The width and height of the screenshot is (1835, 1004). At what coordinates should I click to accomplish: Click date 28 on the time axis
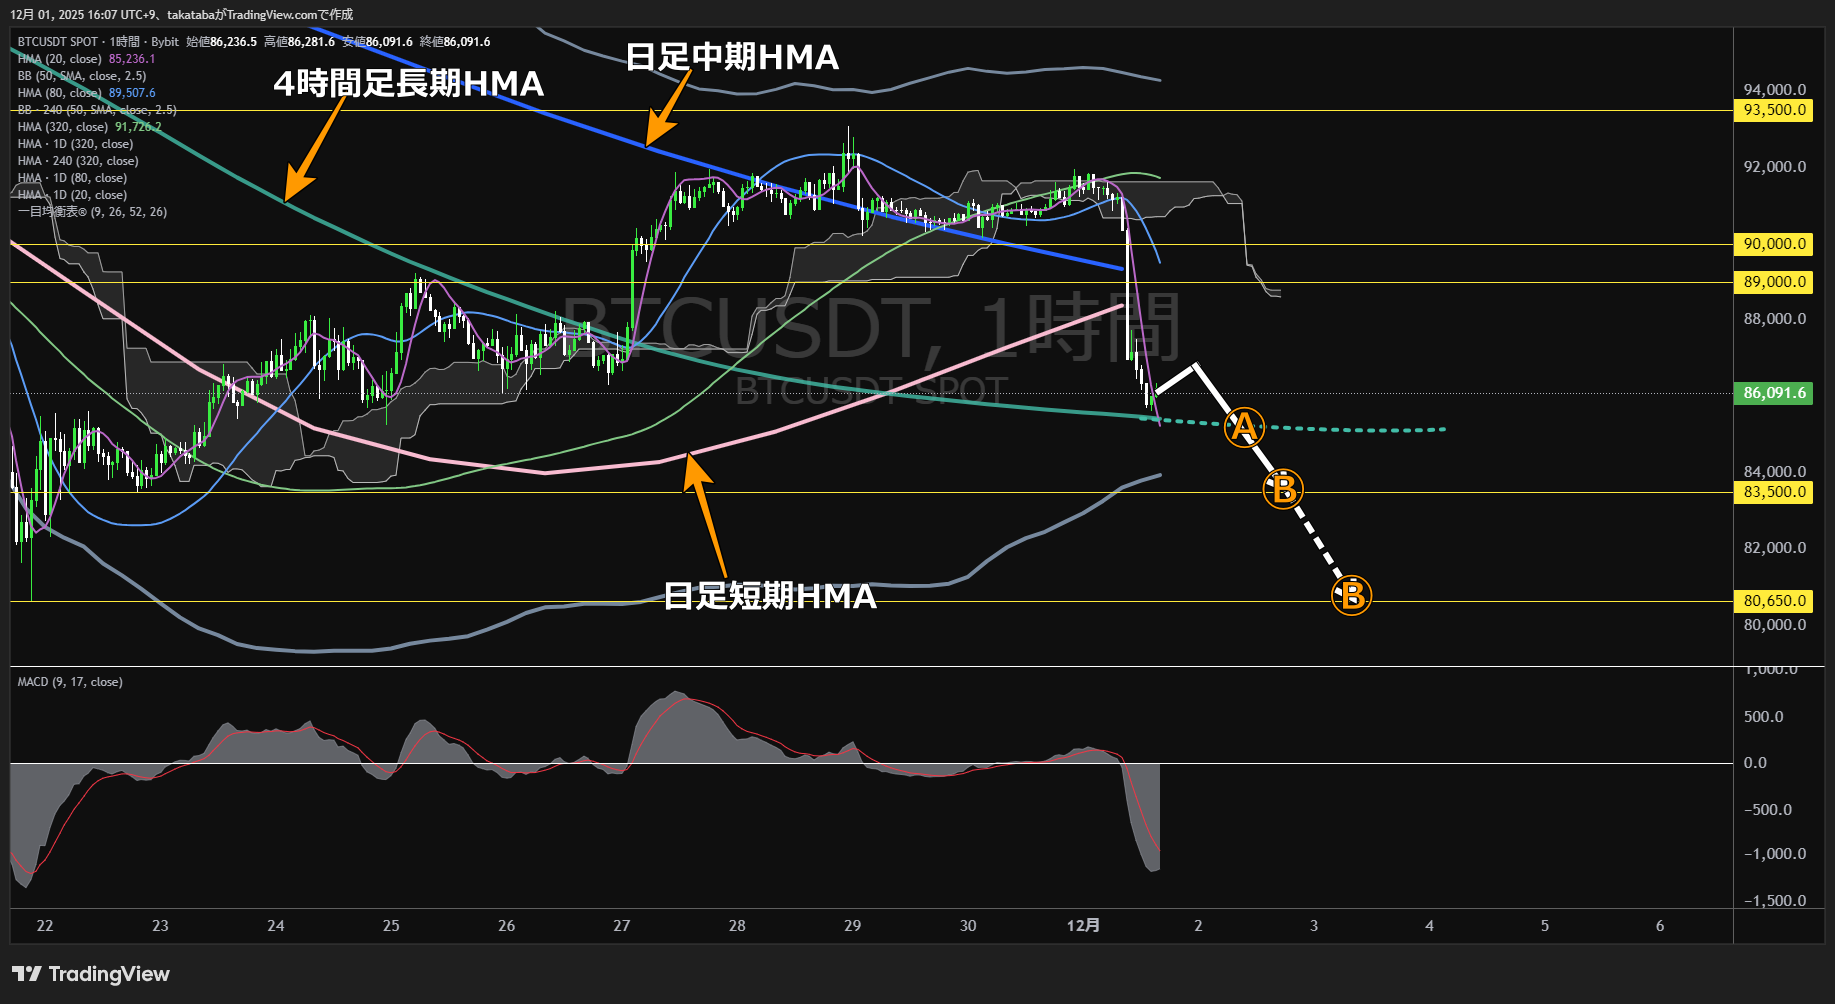click(737, 926)
